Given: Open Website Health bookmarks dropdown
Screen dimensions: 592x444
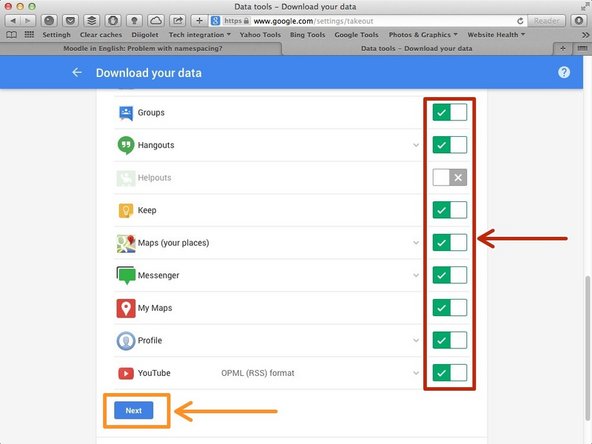Looking at the screenshot, I should point(496,35).
